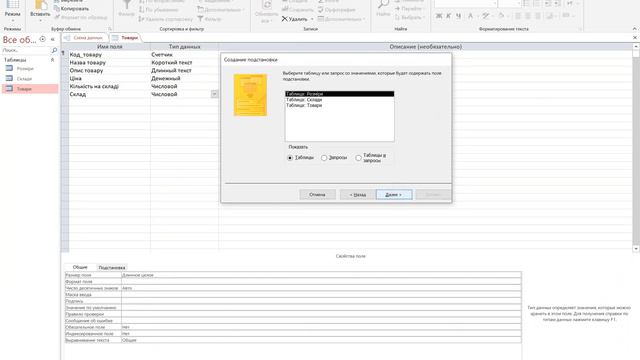Click the Орфография spelling check button
The height and width of the screenshot is (360, 640).
336,10
